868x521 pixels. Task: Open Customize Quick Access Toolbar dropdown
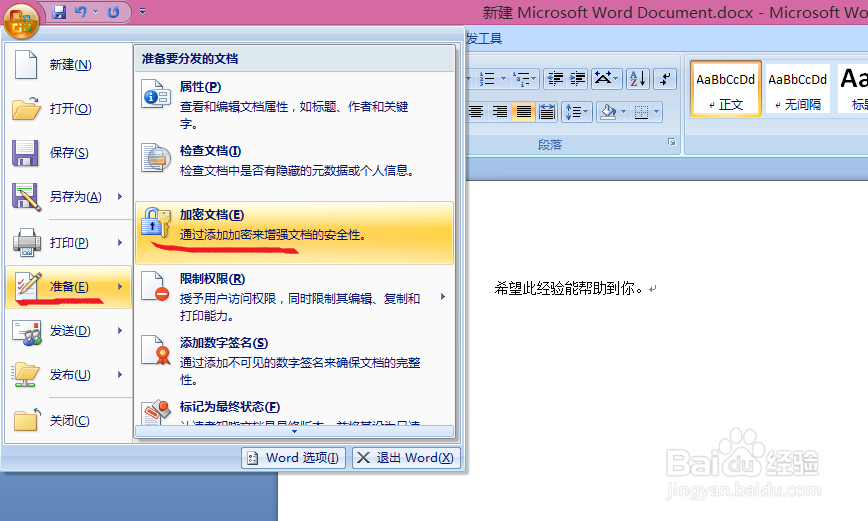(142, 11)
